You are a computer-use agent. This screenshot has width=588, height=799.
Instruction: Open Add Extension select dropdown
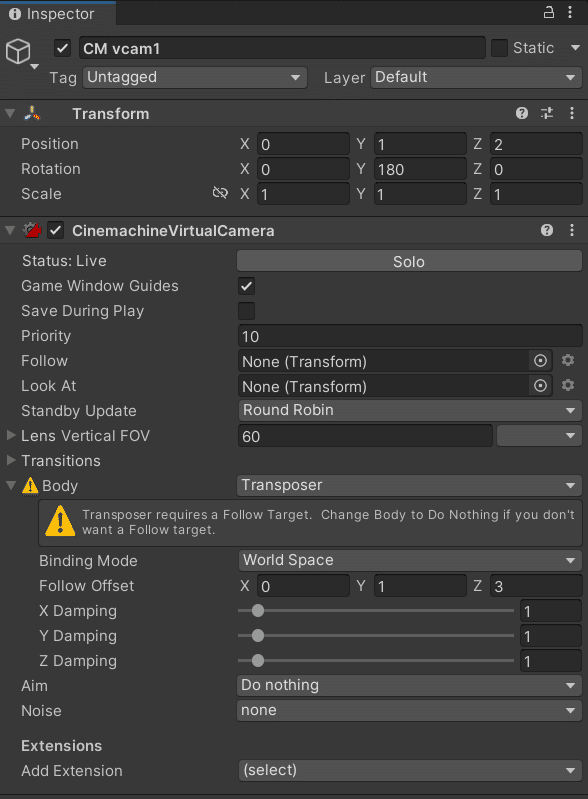click(x=410, y=770)
